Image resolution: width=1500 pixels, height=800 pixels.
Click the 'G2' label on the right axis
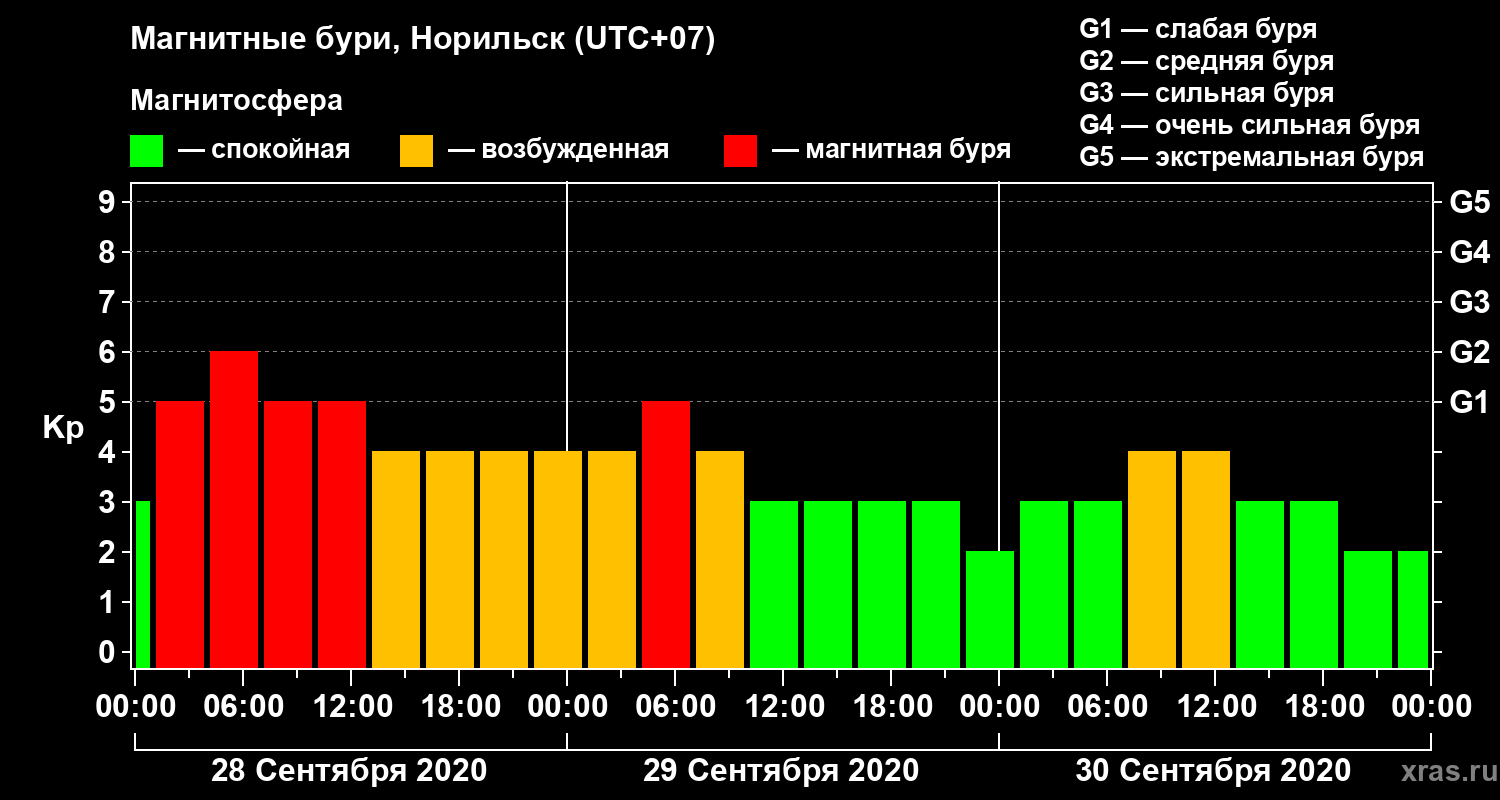[x=1469, y=352]
